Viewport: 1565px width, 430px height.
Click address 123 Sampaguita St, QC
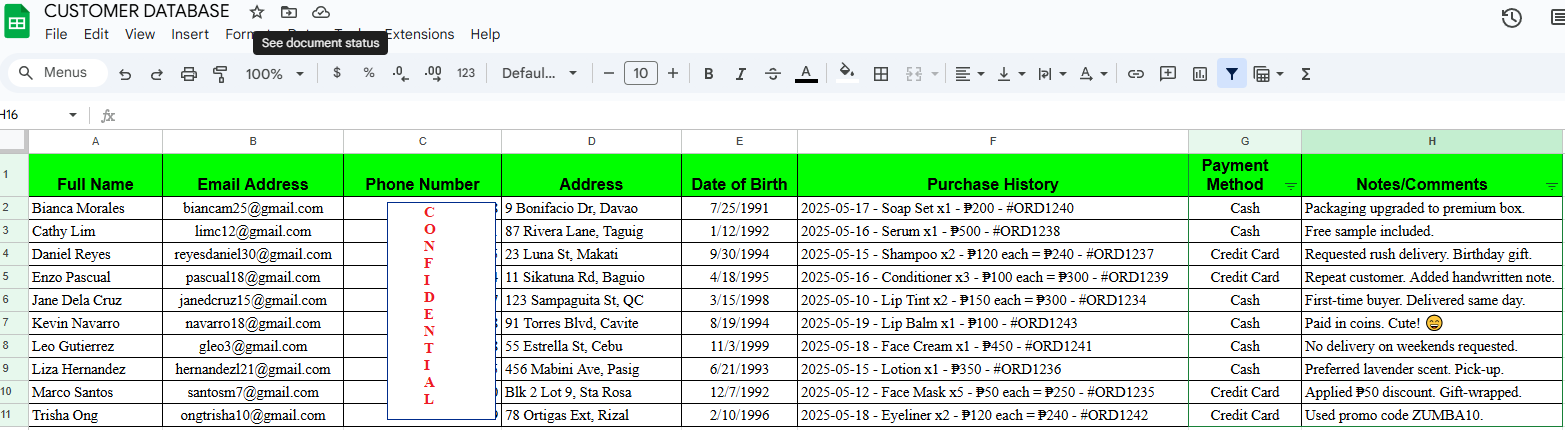591,300
